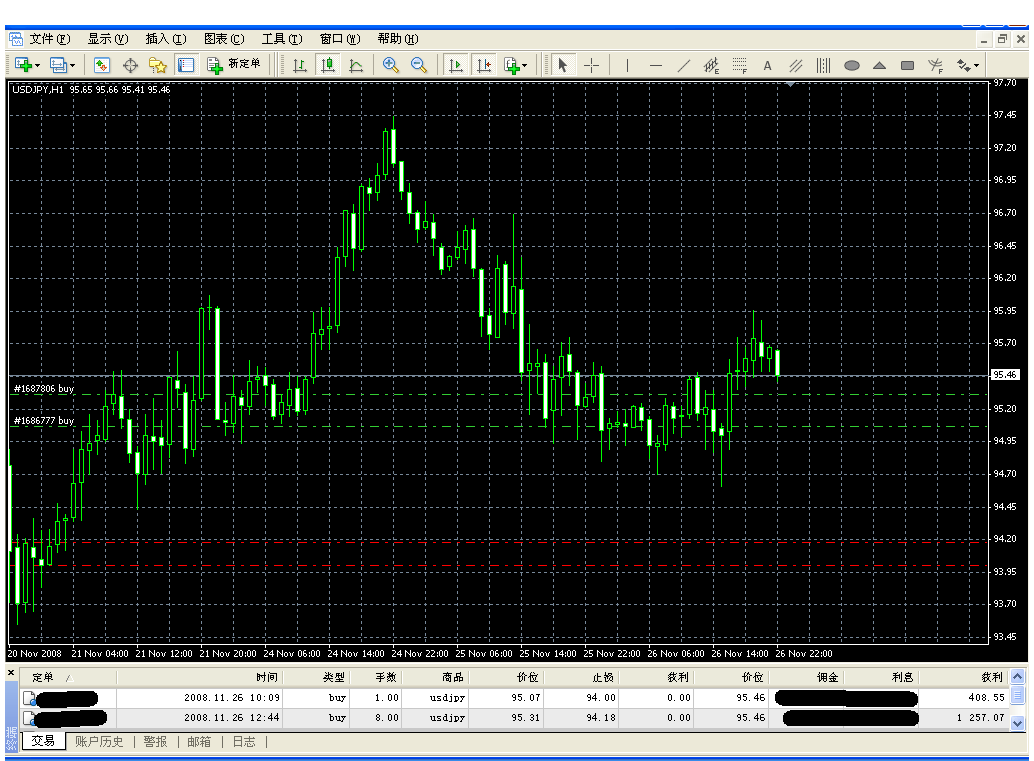Toggle chart shift icon
Image resolution: width=1034 pixels, height=761 pixels.
point(483,65)
